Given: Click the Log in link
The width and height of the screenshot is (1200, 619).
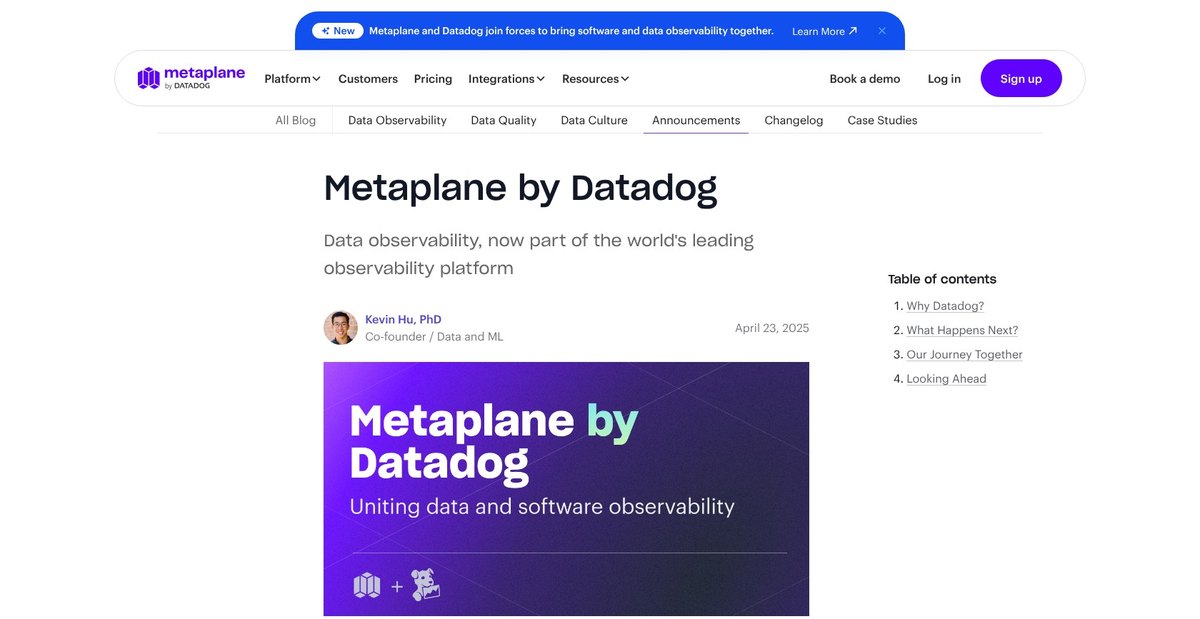Looking at the screenshot, I should 944,79.
